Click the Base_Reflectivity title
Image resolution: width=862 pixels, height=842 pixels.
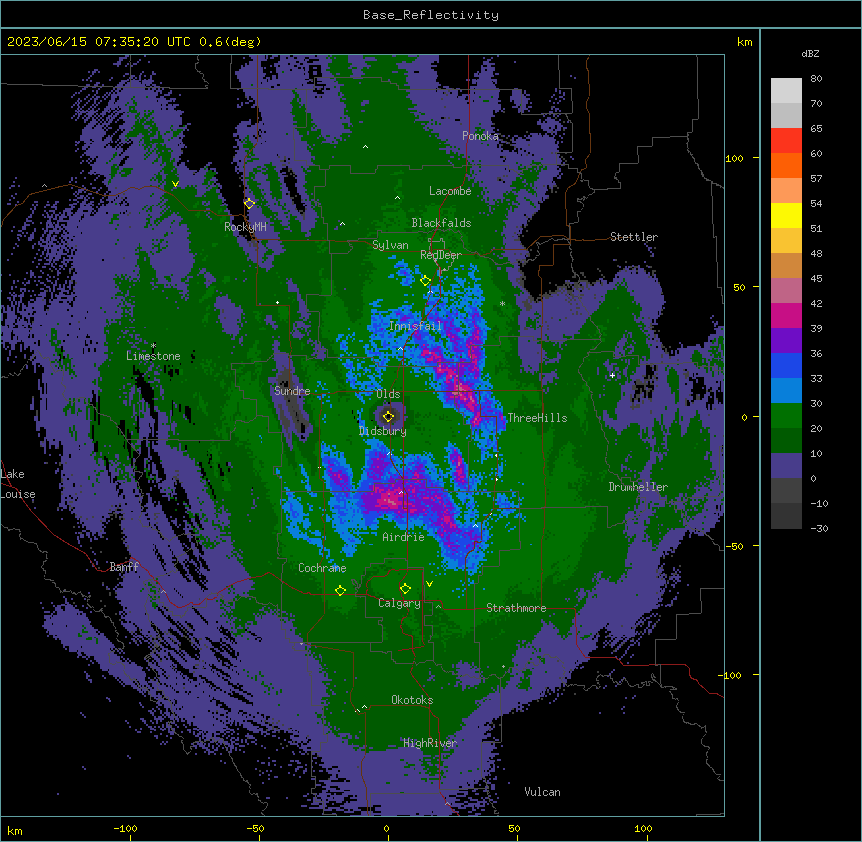431,15
